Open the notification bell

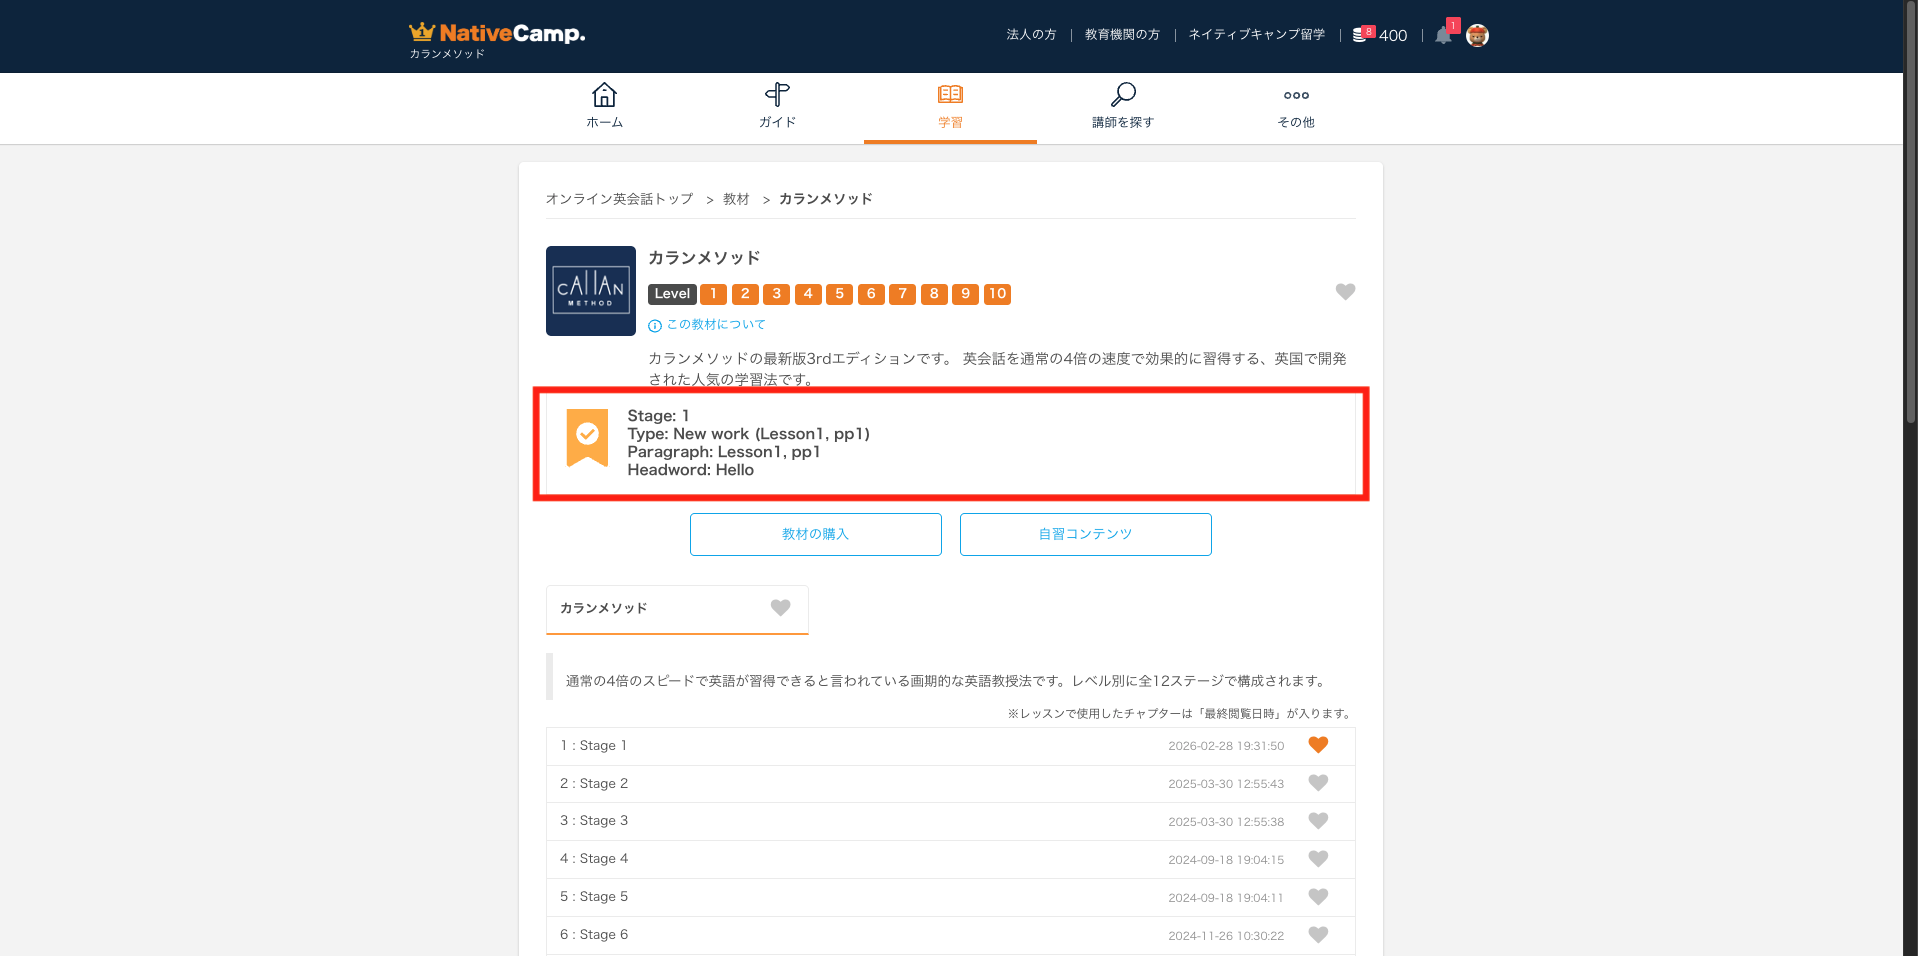(x=1443, y=36)
